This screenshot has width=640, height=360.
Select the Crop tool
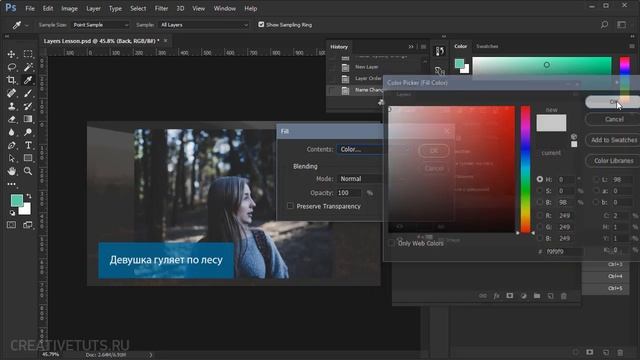[11, 80]
